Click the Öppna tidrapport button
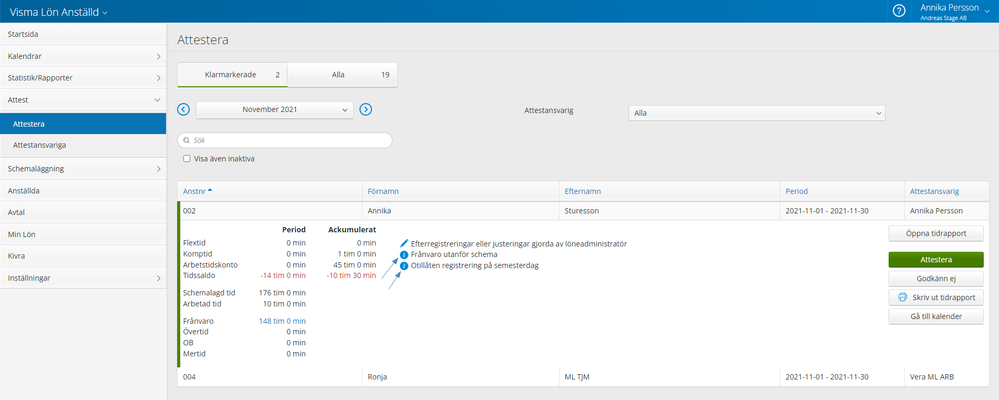The height and width of the screenshot is (400, 999). click(x=935, y=234)
